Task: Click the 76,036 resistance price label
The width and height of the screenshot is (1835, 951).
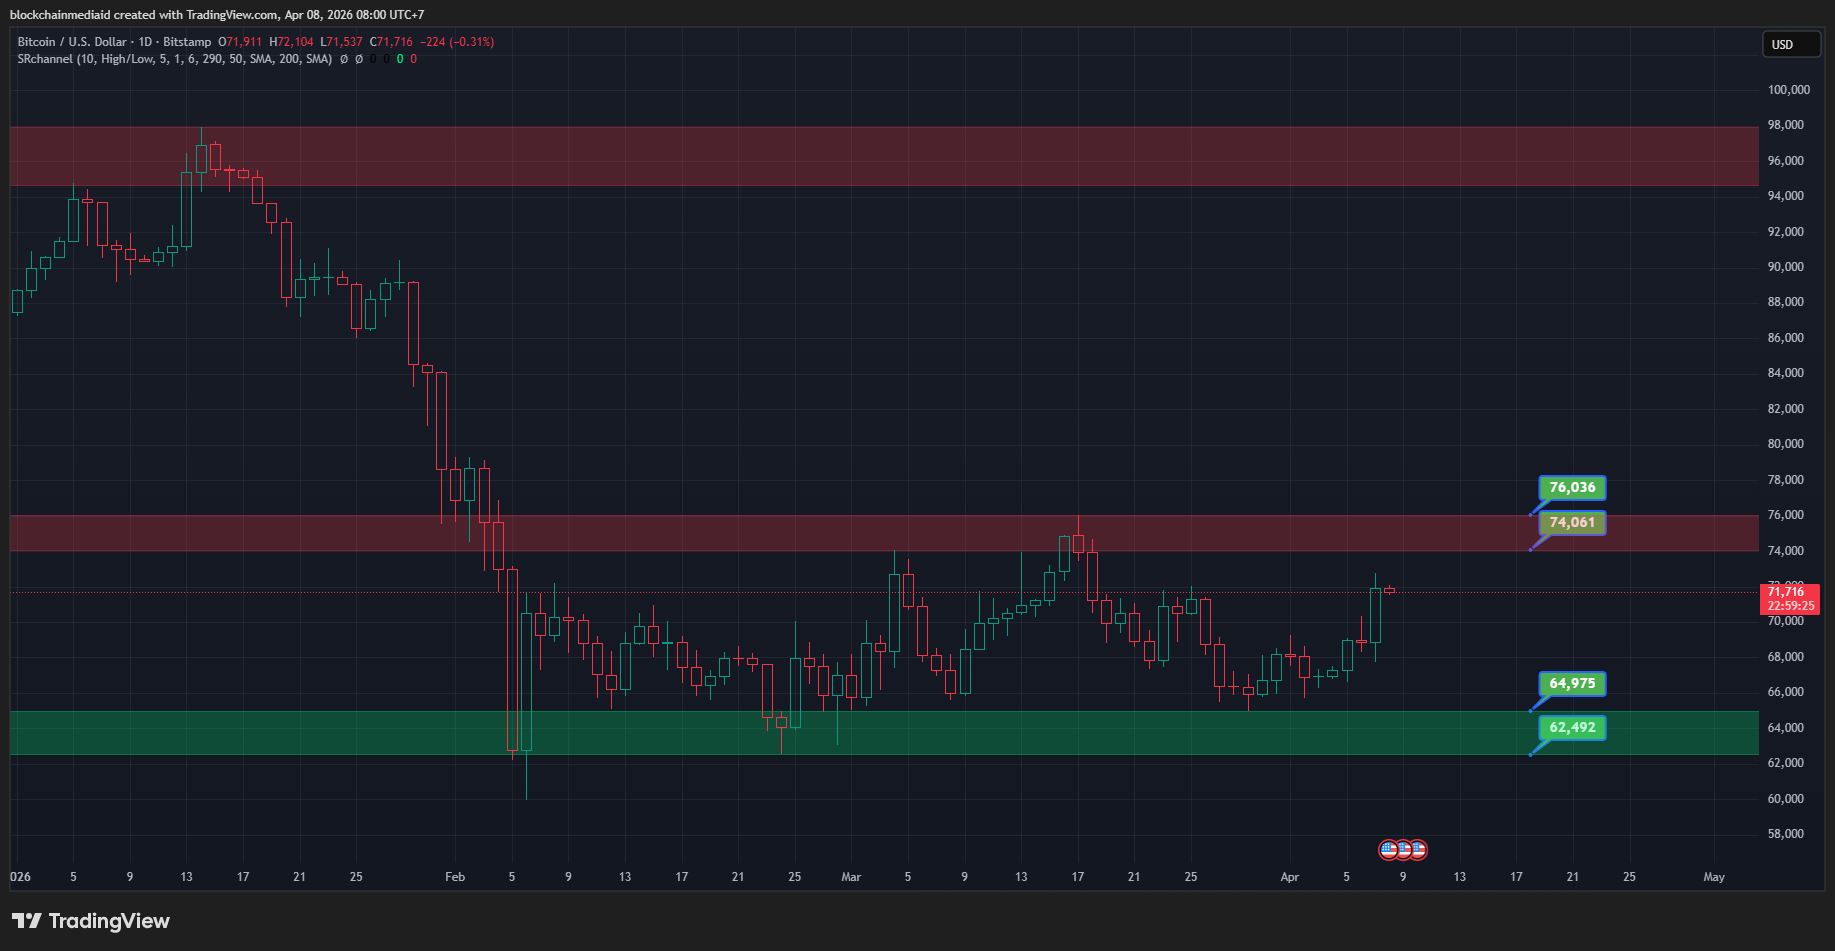Action: [1571, 488]
